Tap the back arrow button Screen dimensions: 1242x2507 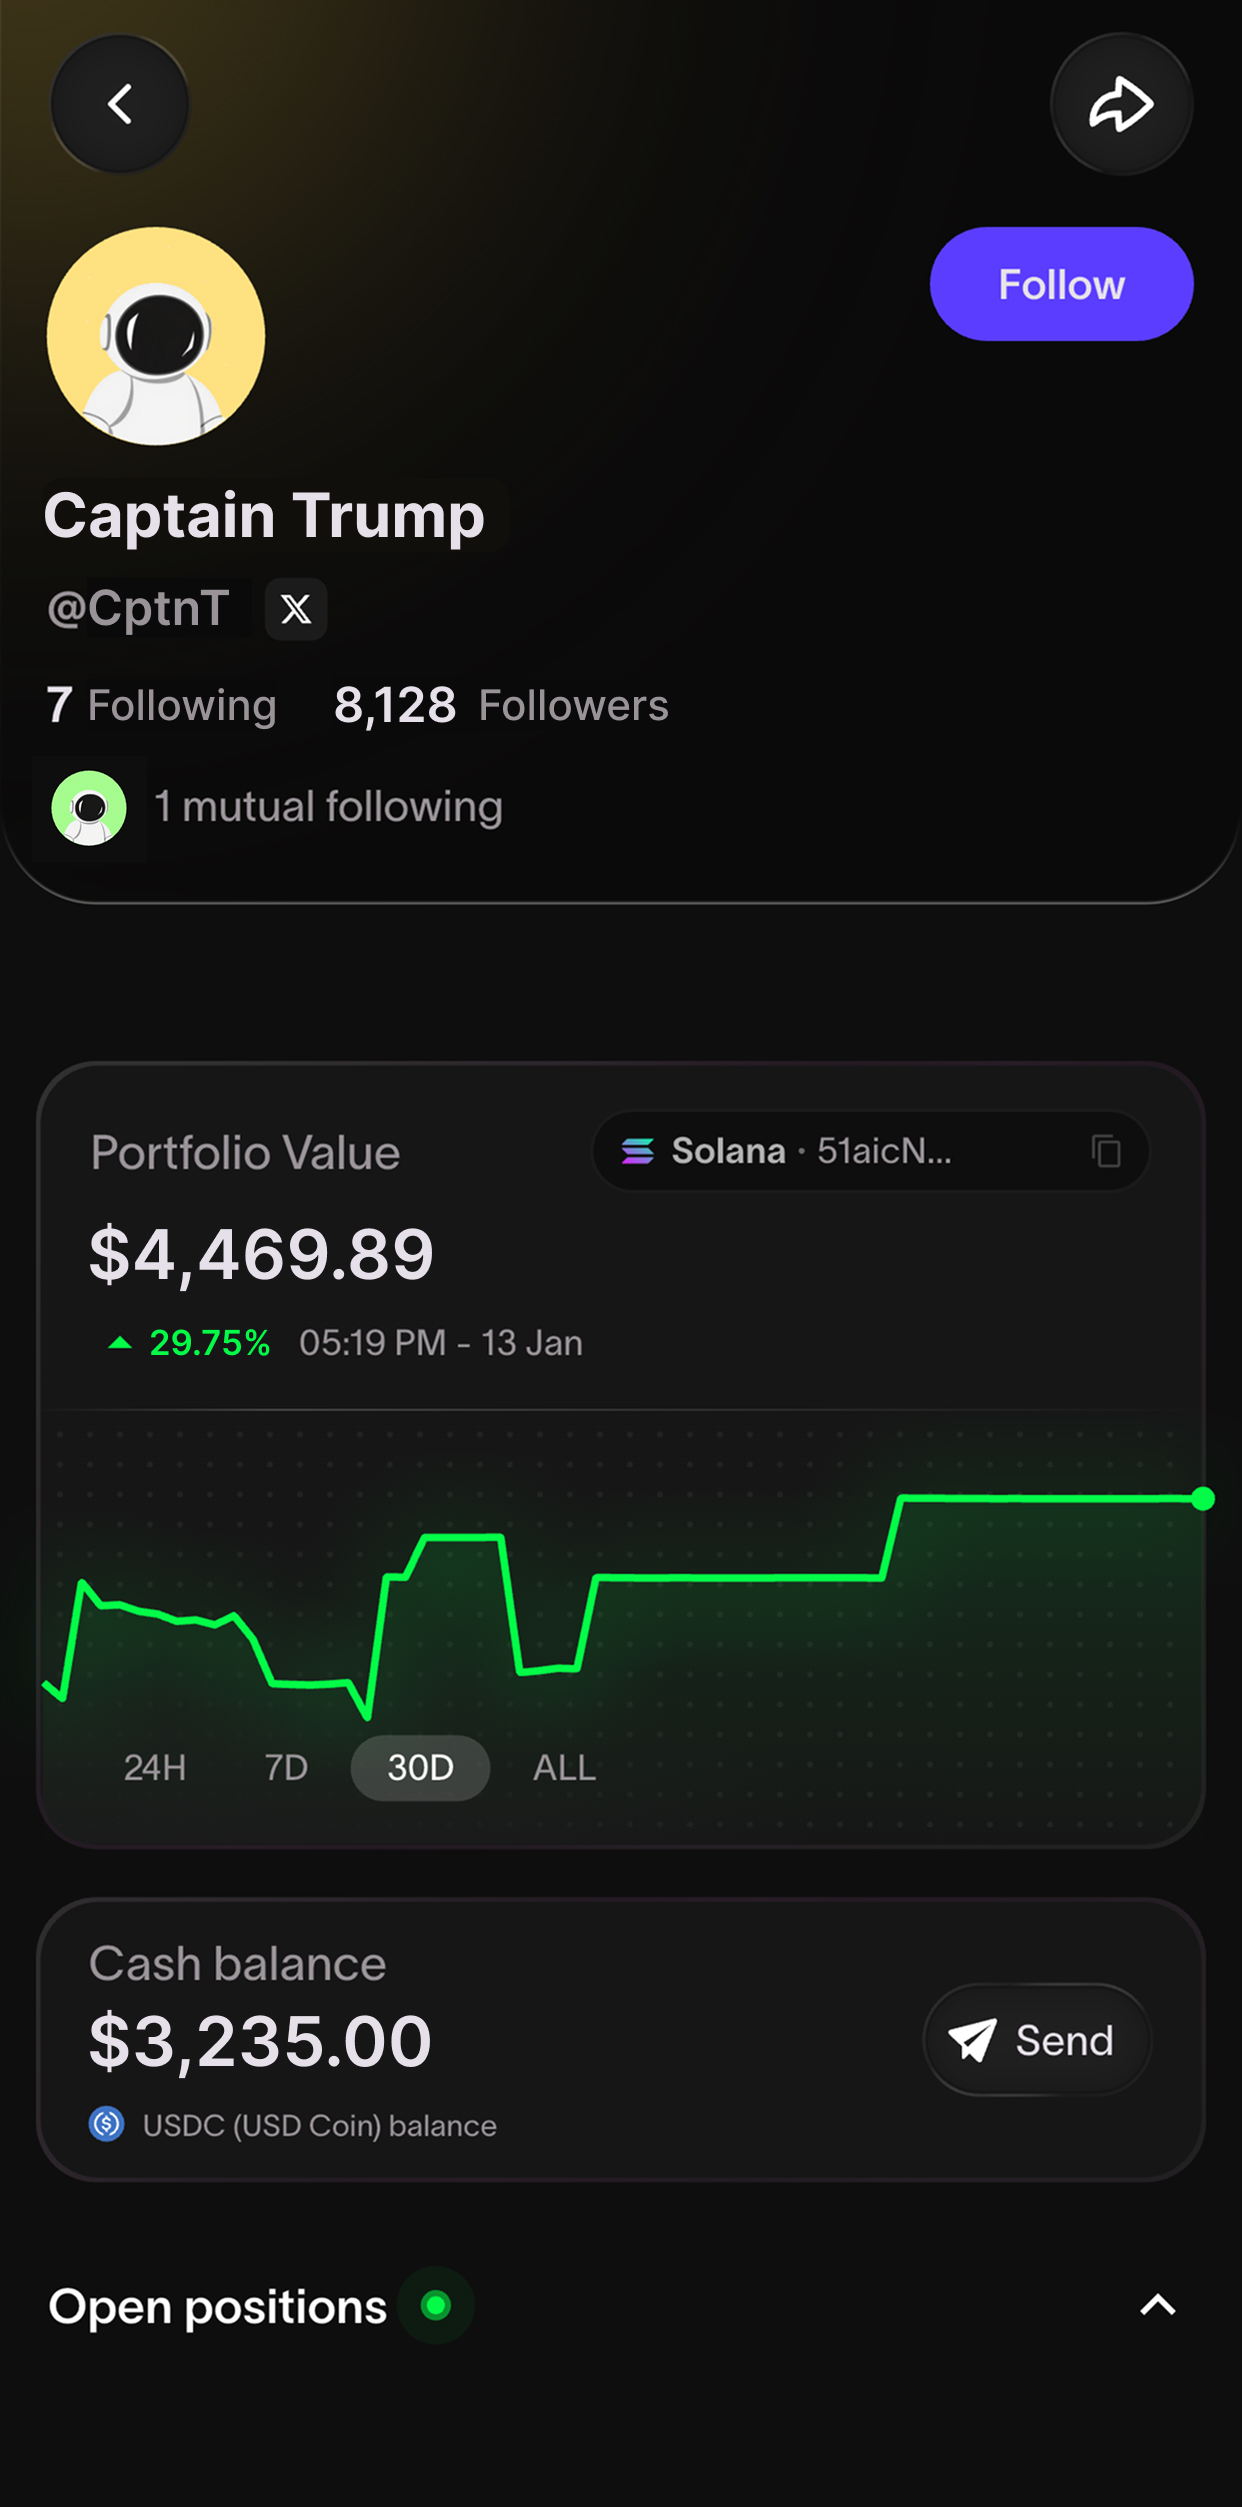pos(120,104)
